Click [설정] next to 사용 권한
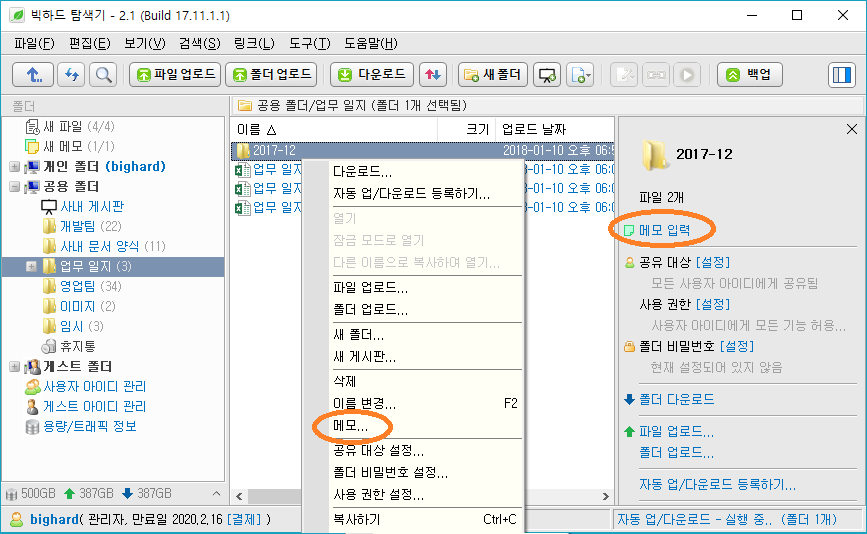867x534 pixels. tap(713, 304)
